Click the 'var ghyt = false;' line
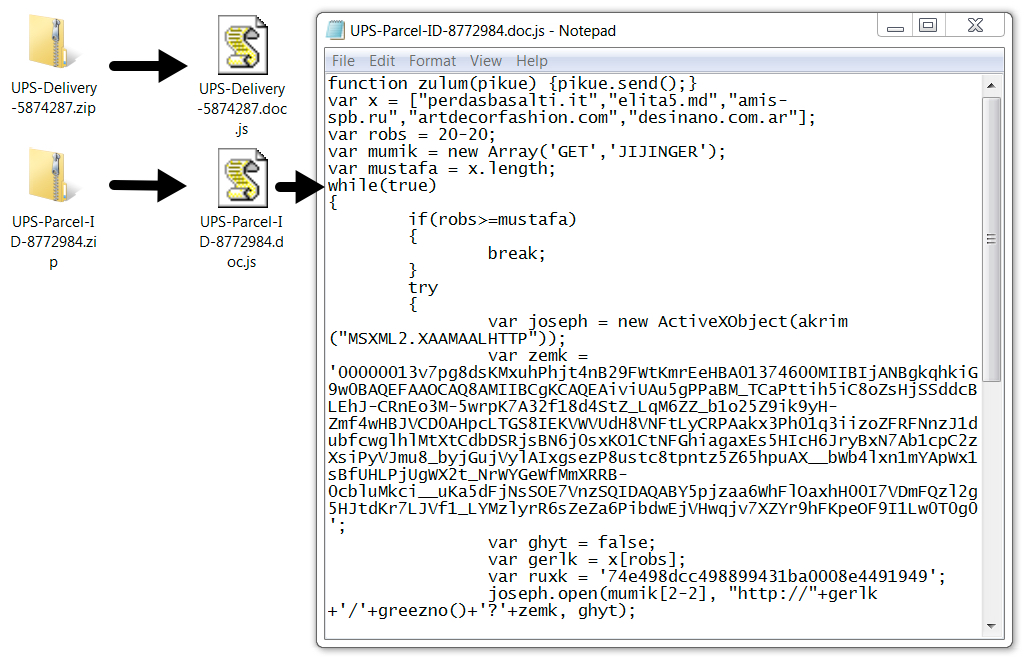Image resolution: width=1027 pixels, height=660 pixels. click(572, 543)
